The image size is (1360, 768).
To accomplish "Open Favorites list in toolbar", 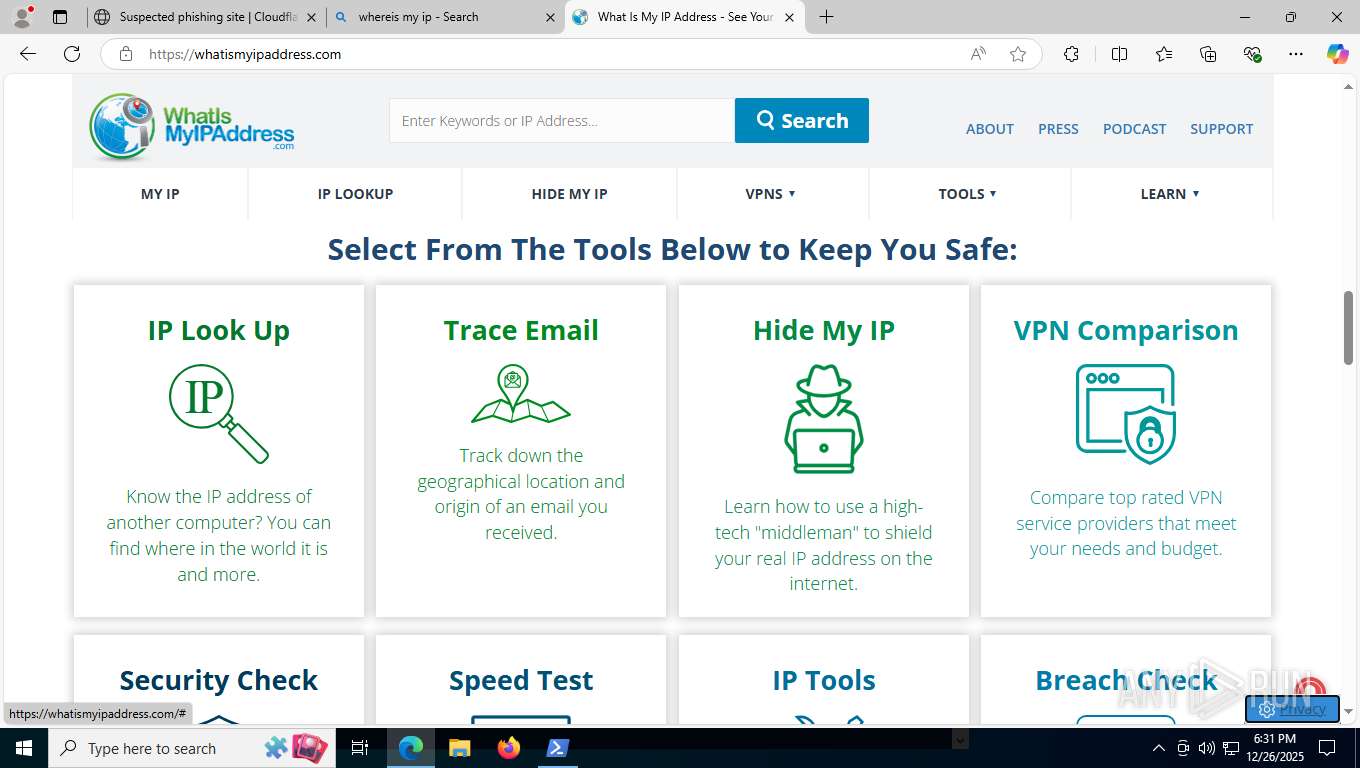I will [1164, 54].
